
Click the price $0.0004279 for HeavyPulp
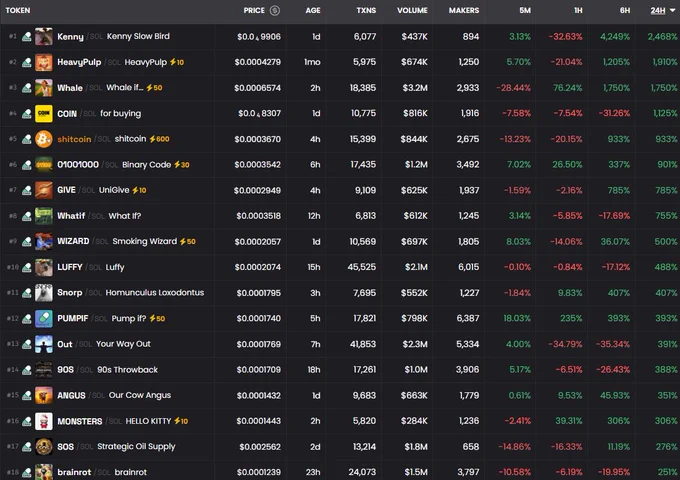pyautogui.click(x=258, y=62)
